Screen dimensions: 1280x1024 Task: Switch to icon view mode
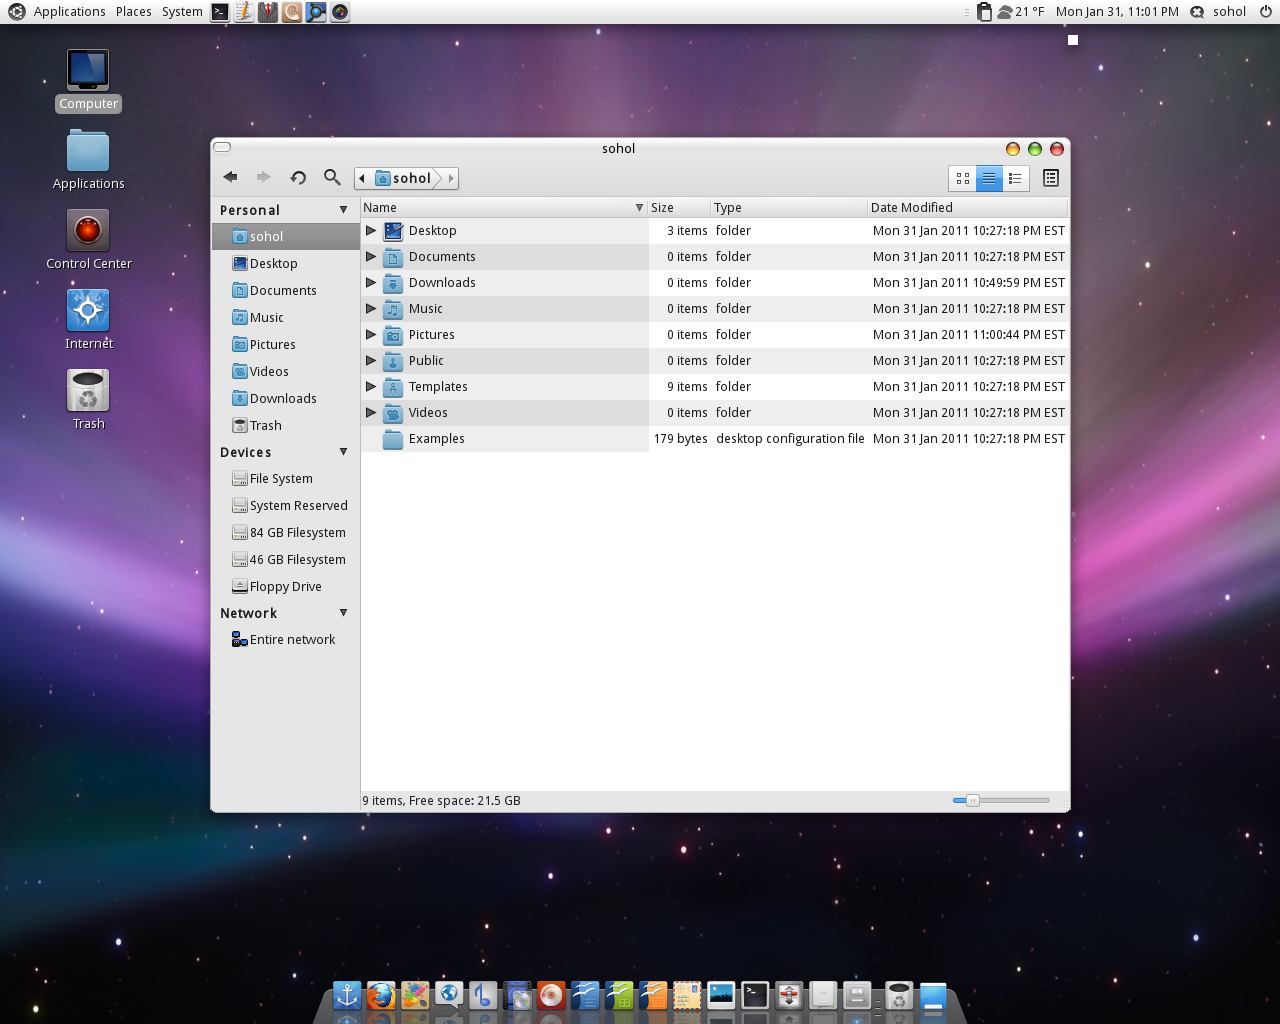(962, 178)
